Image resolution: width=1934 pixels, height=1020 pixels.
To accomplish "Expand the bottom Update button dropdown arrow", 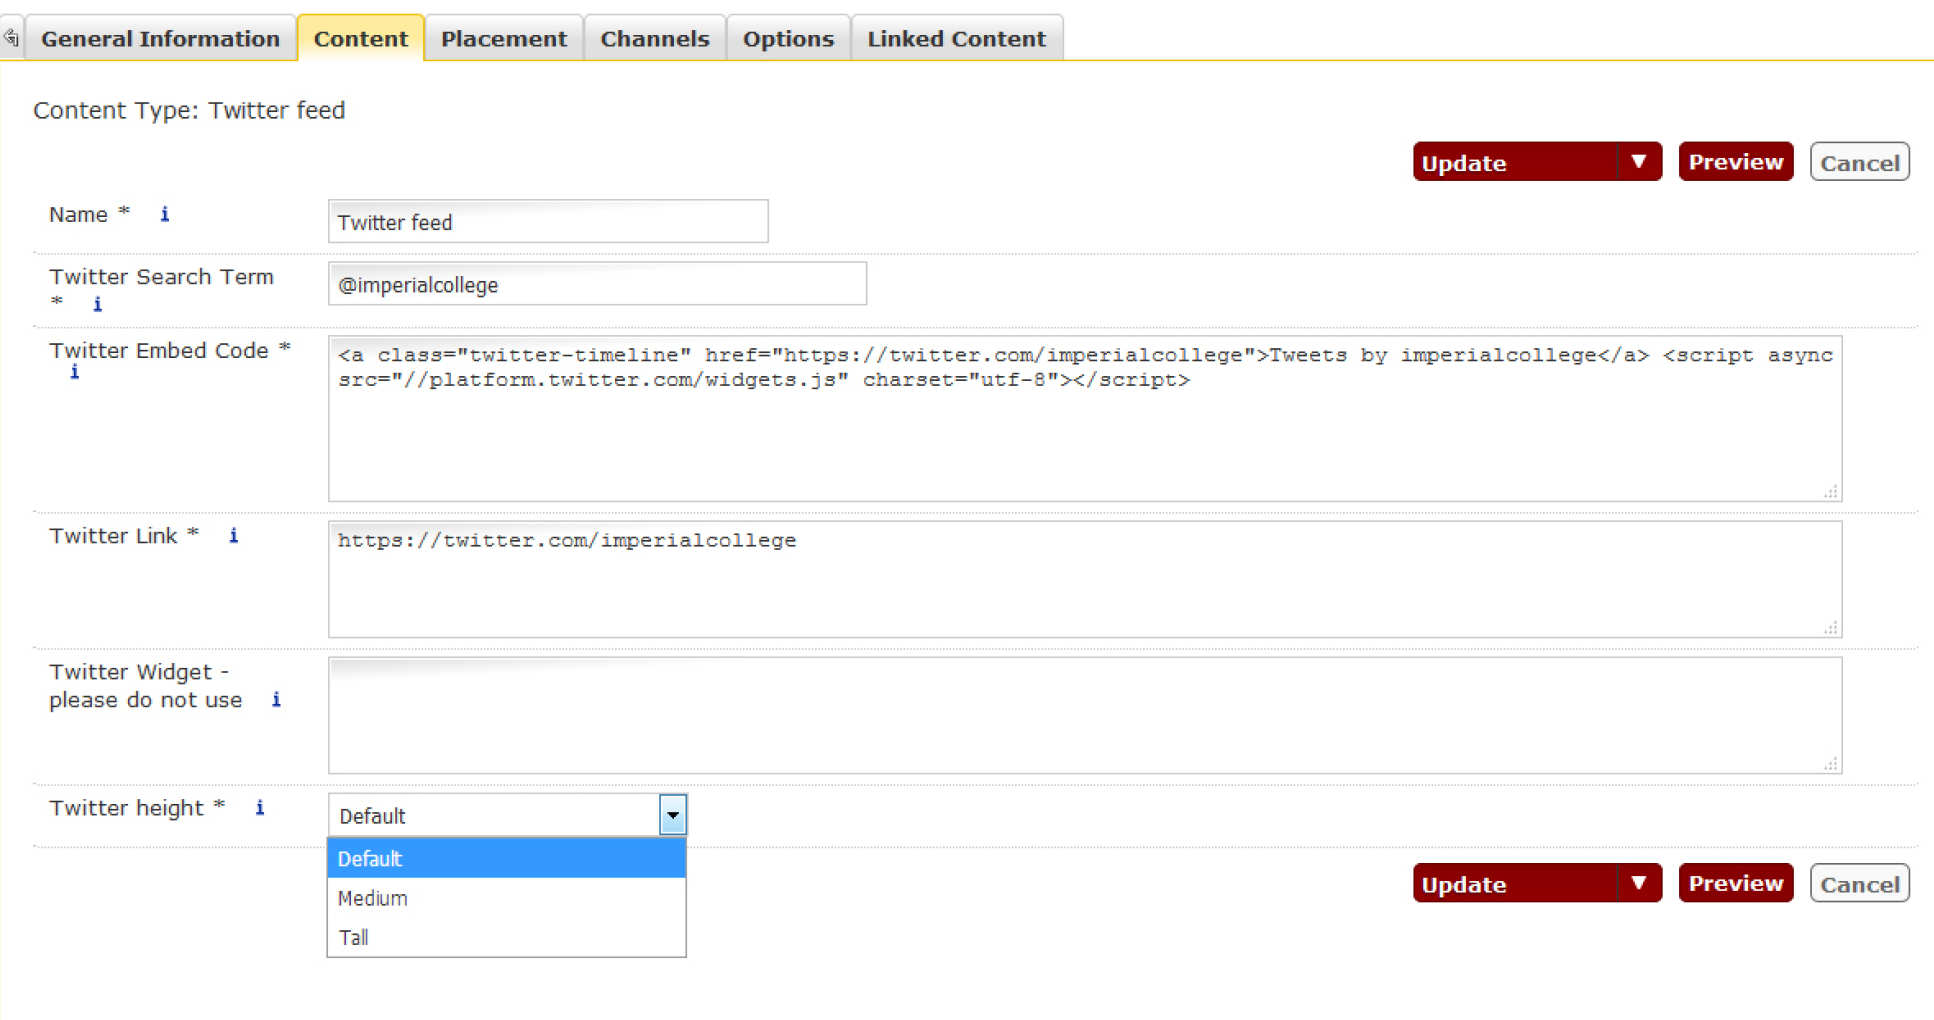I will coord(1638,884).
